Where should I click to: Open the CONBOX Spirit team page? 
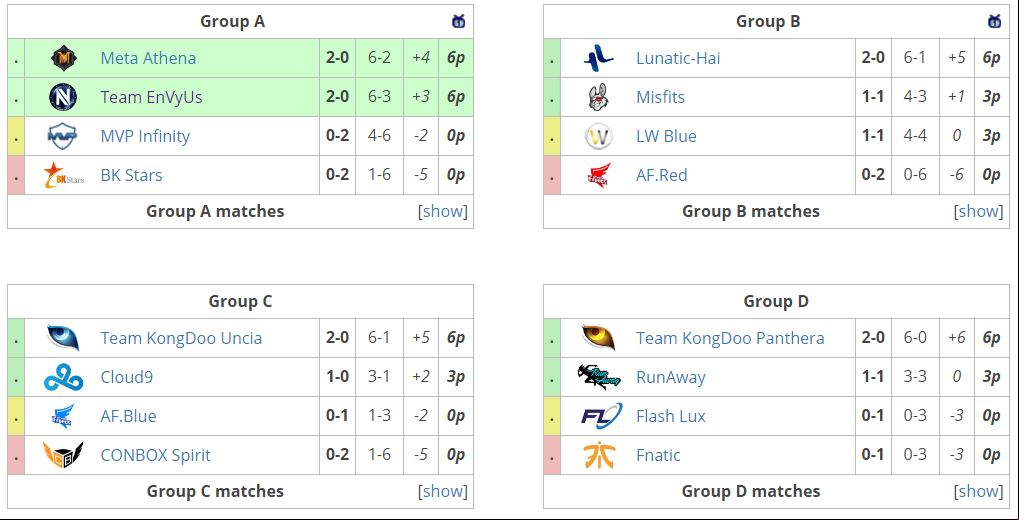pyautogui.click(x=155, y=455)
